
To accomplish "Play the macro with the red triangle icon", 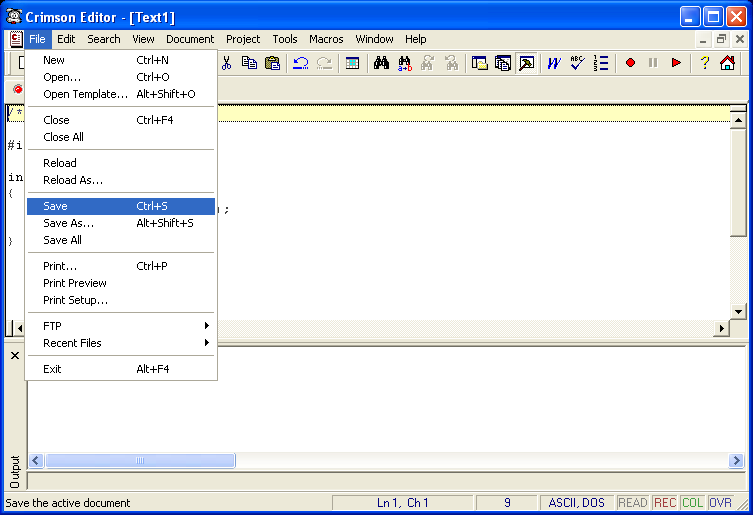I will (677, 63).
